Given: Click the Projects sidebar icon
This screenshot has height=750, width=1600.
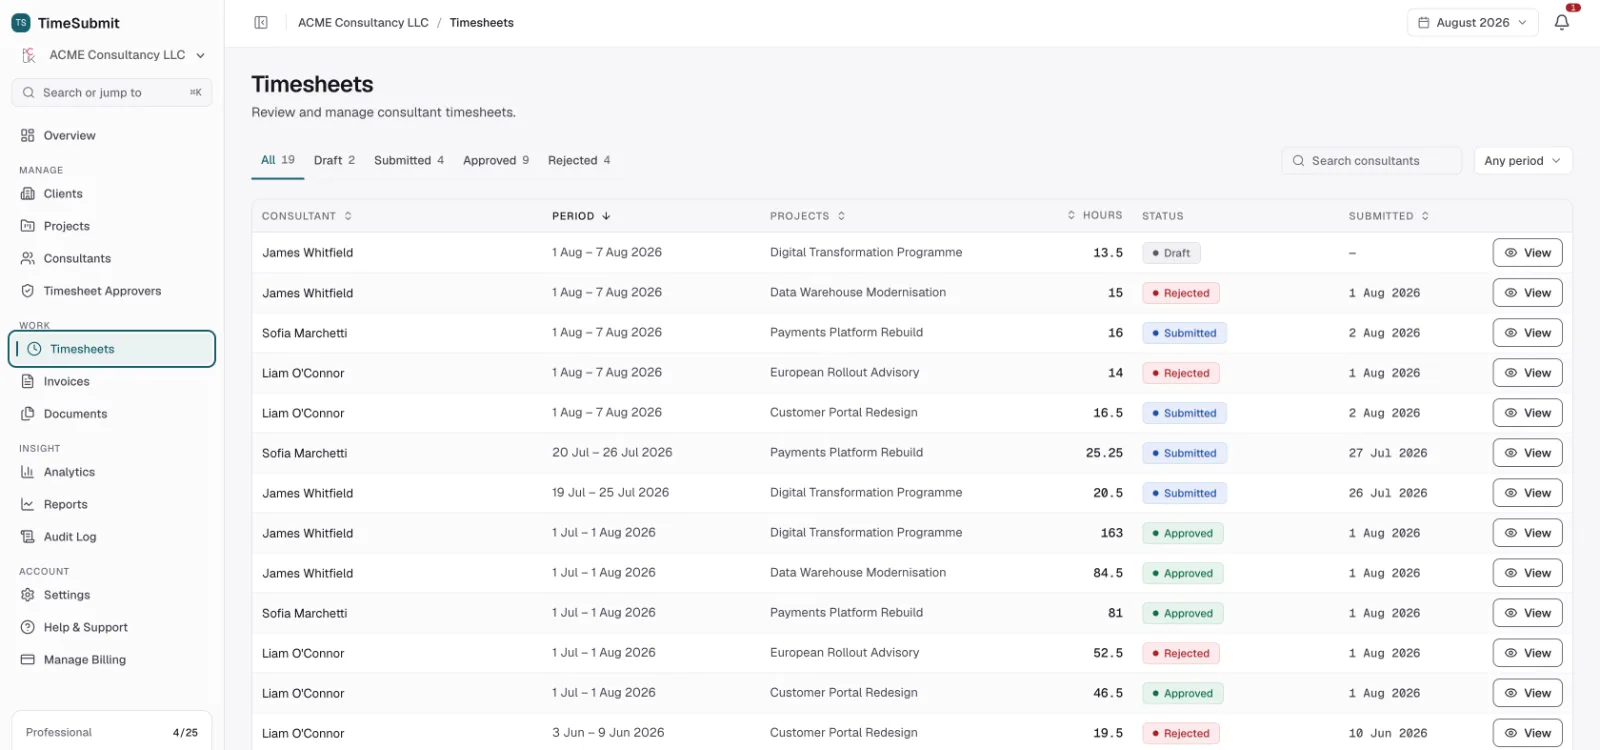Looking at the screenshot, I should click(28, 226).
